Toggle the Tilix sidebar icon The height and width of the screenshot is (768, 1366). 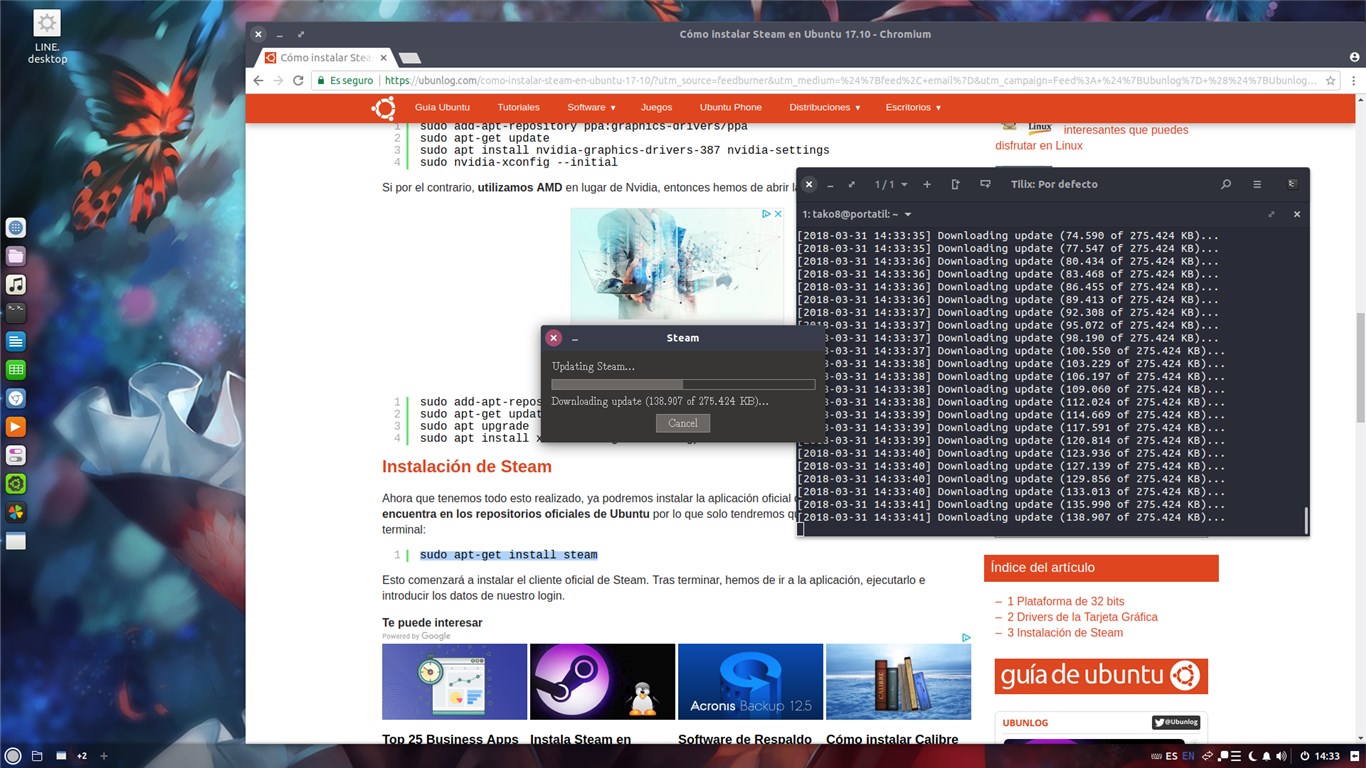point(1292,184)
